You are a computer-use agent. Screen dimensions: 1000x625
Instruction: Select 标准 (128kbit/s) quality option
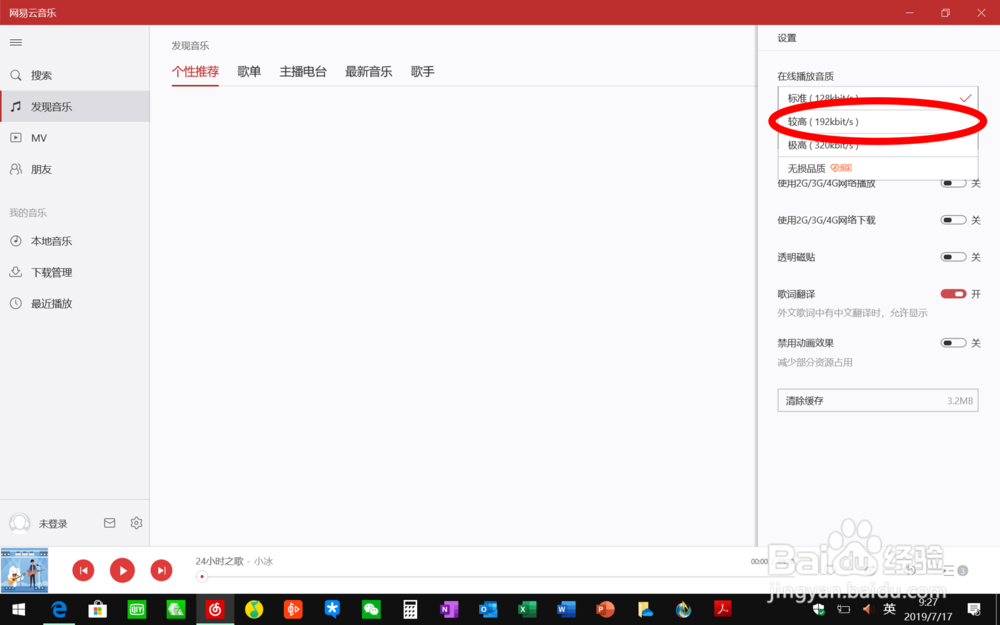pos(878,98)
